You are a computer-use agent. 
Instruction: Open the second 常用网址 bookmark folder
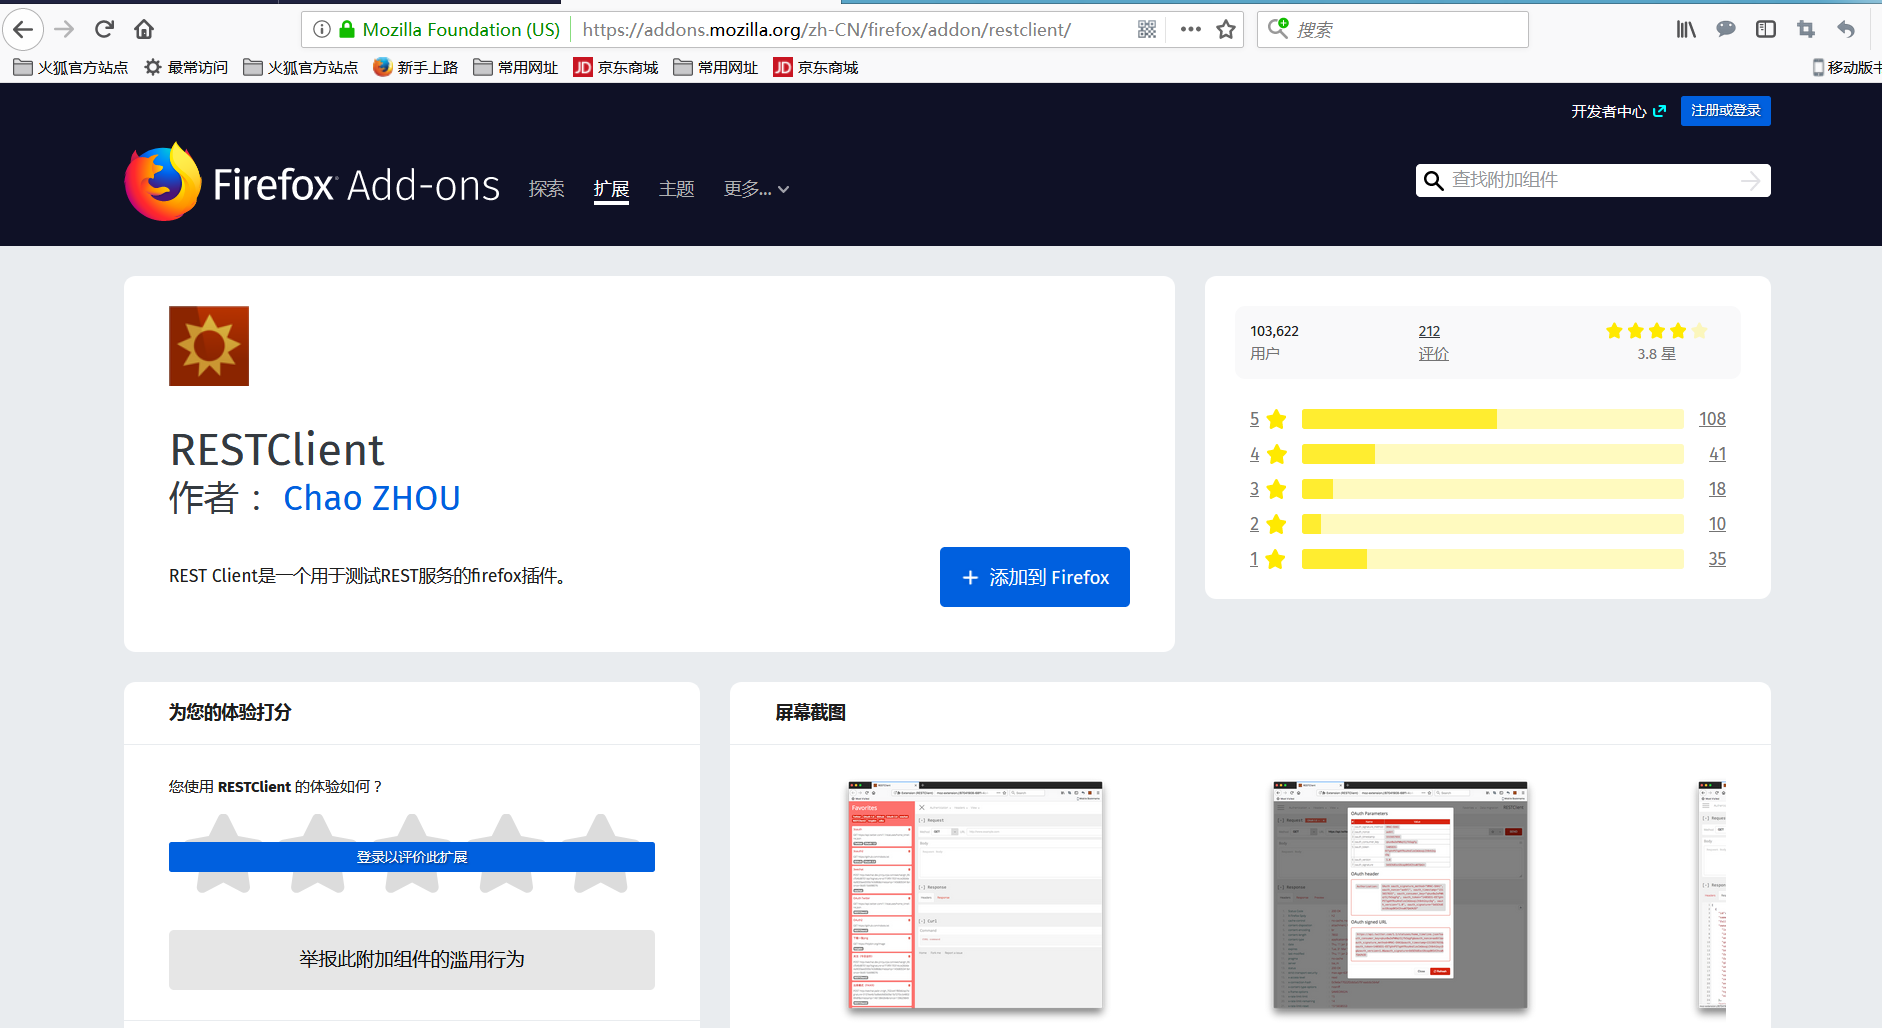[x=716, y=67]
